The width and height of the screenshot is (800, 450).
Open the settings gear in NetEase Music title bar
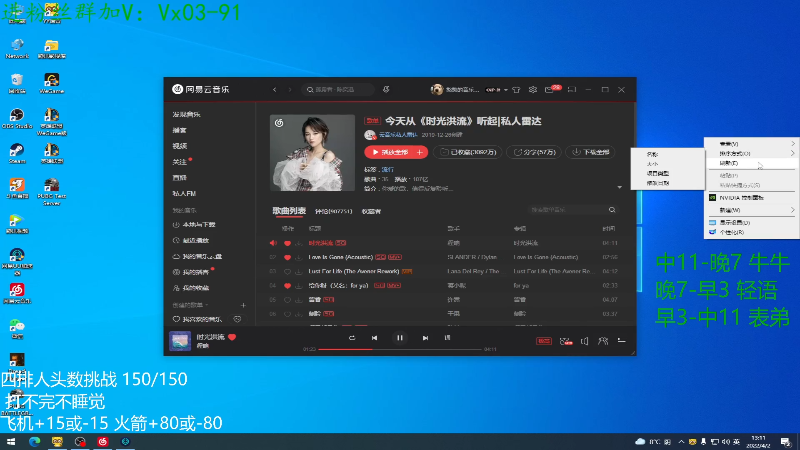pyautogui.click(x=533, y=89)
